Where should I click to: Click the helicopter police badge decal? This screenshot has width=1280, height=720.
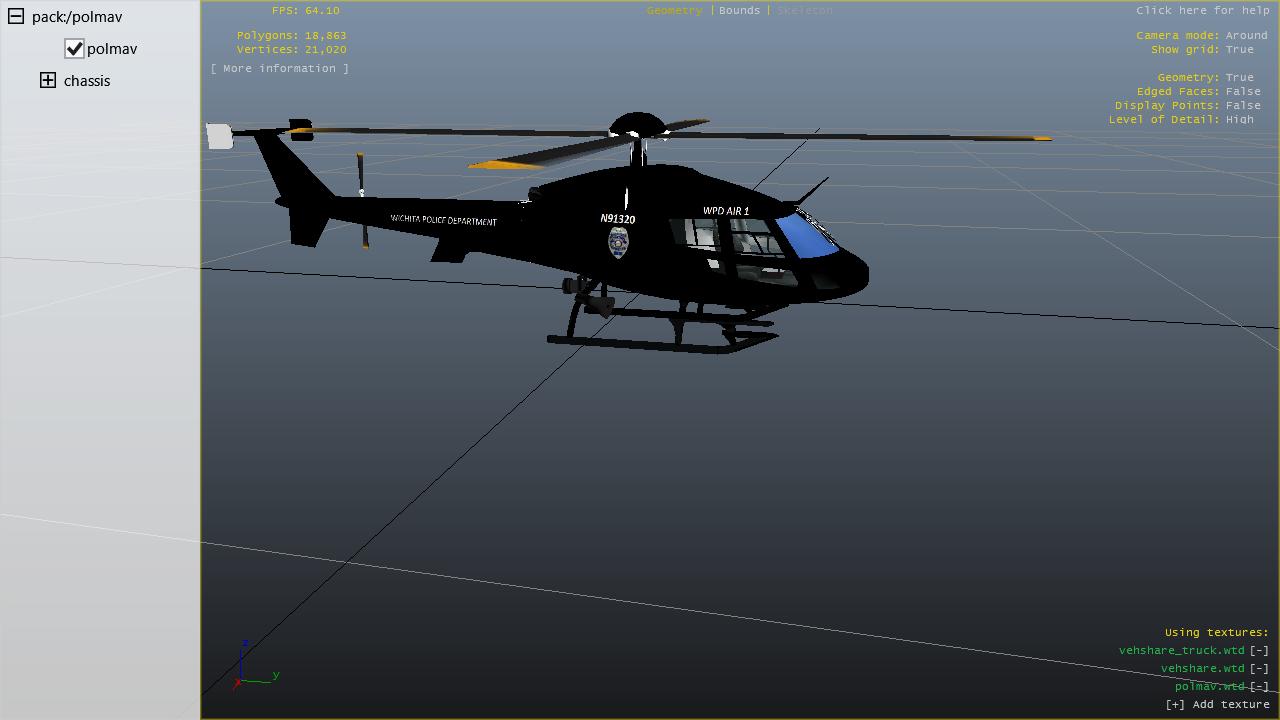(x=618, y=243)
